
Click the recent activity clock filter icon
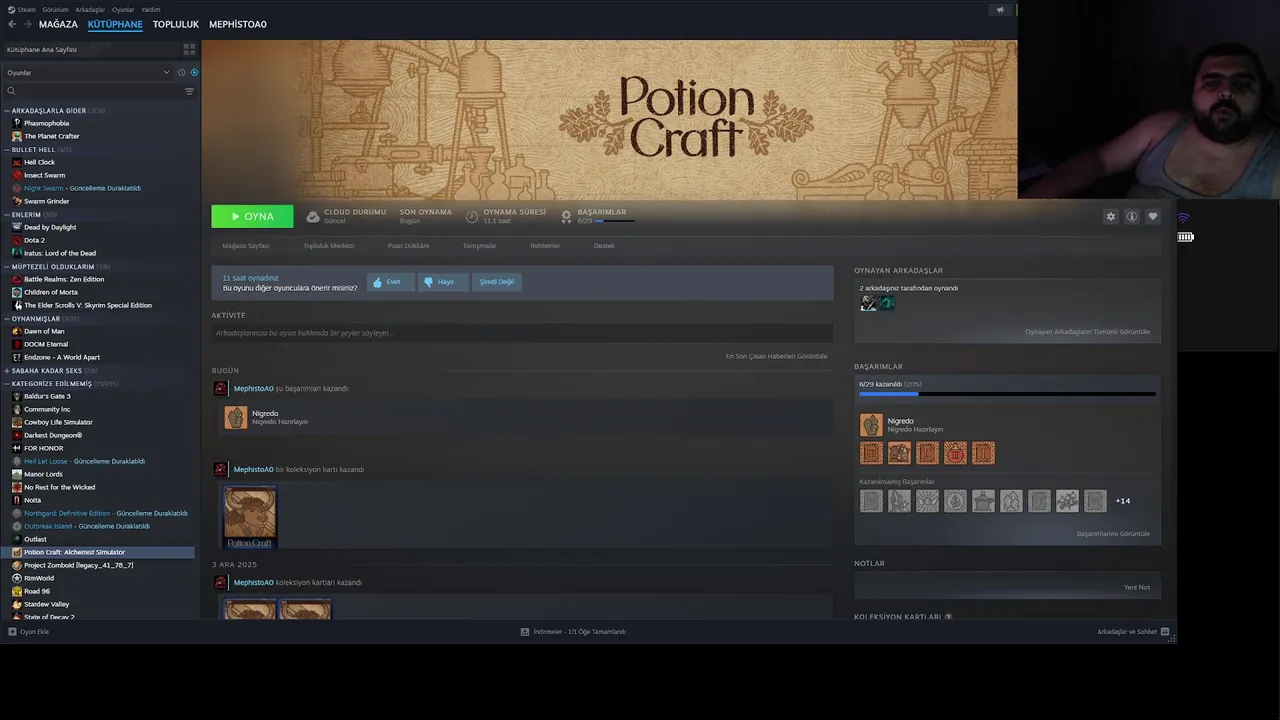181,72
